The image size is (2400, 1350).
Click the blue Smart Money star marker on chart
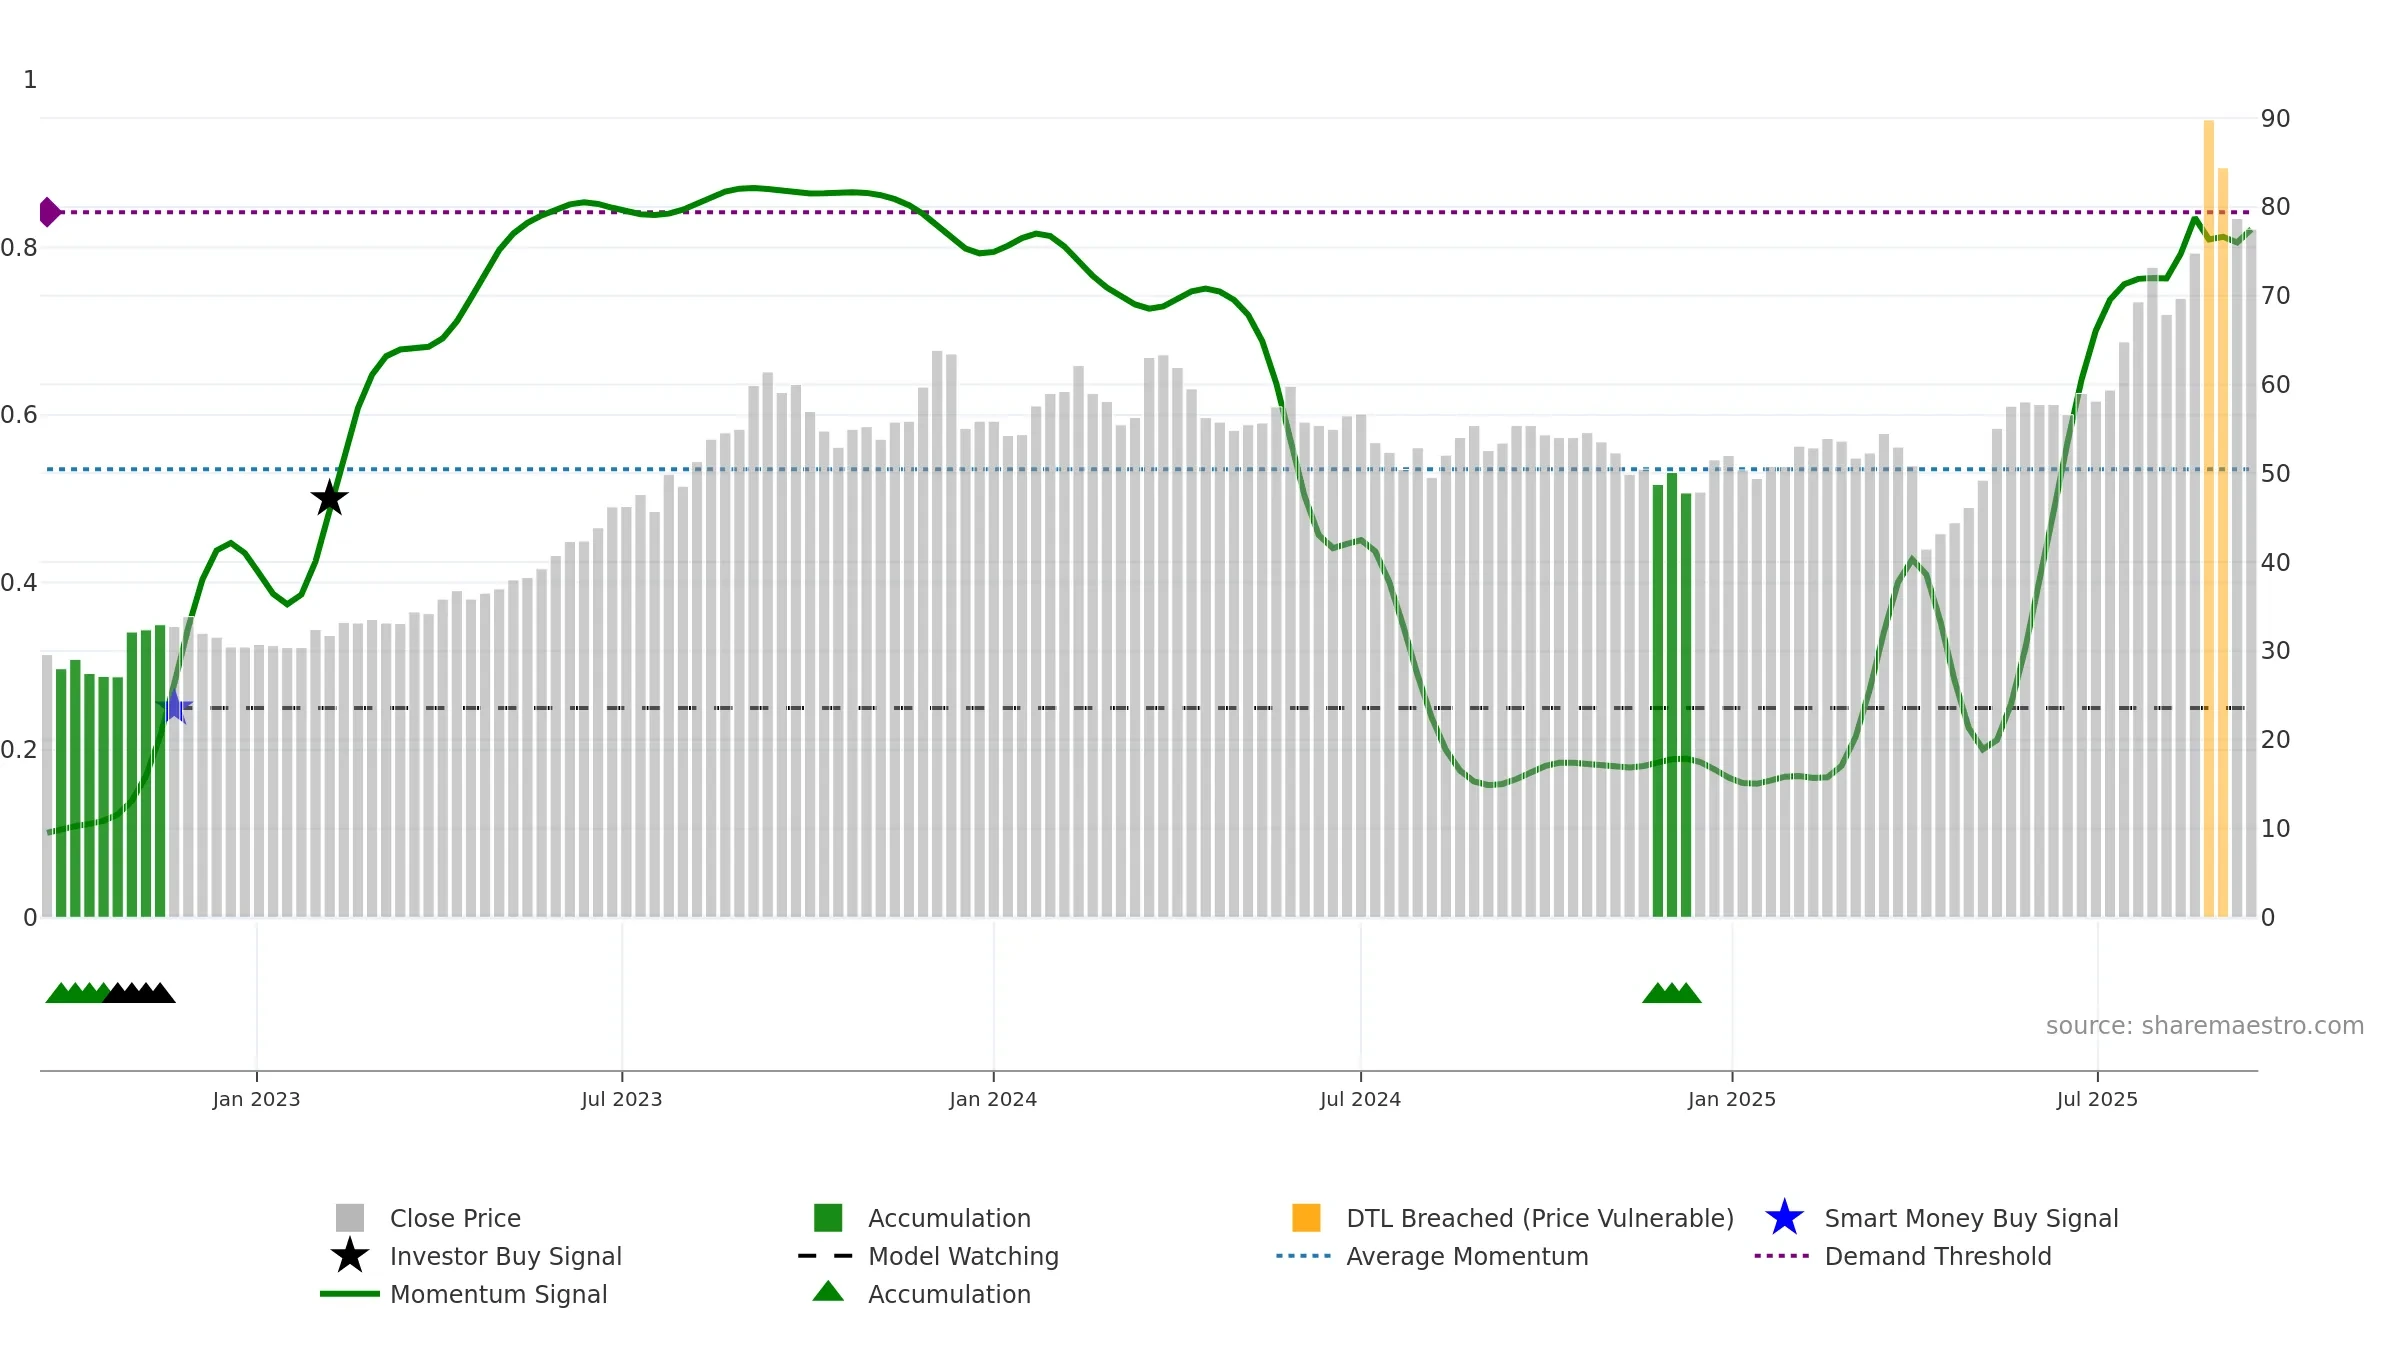175,706
